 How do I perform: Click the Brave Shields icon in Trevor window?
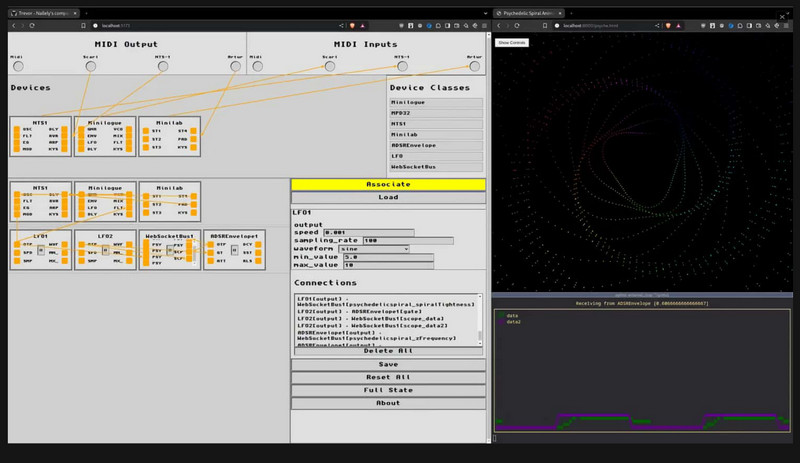353,26
